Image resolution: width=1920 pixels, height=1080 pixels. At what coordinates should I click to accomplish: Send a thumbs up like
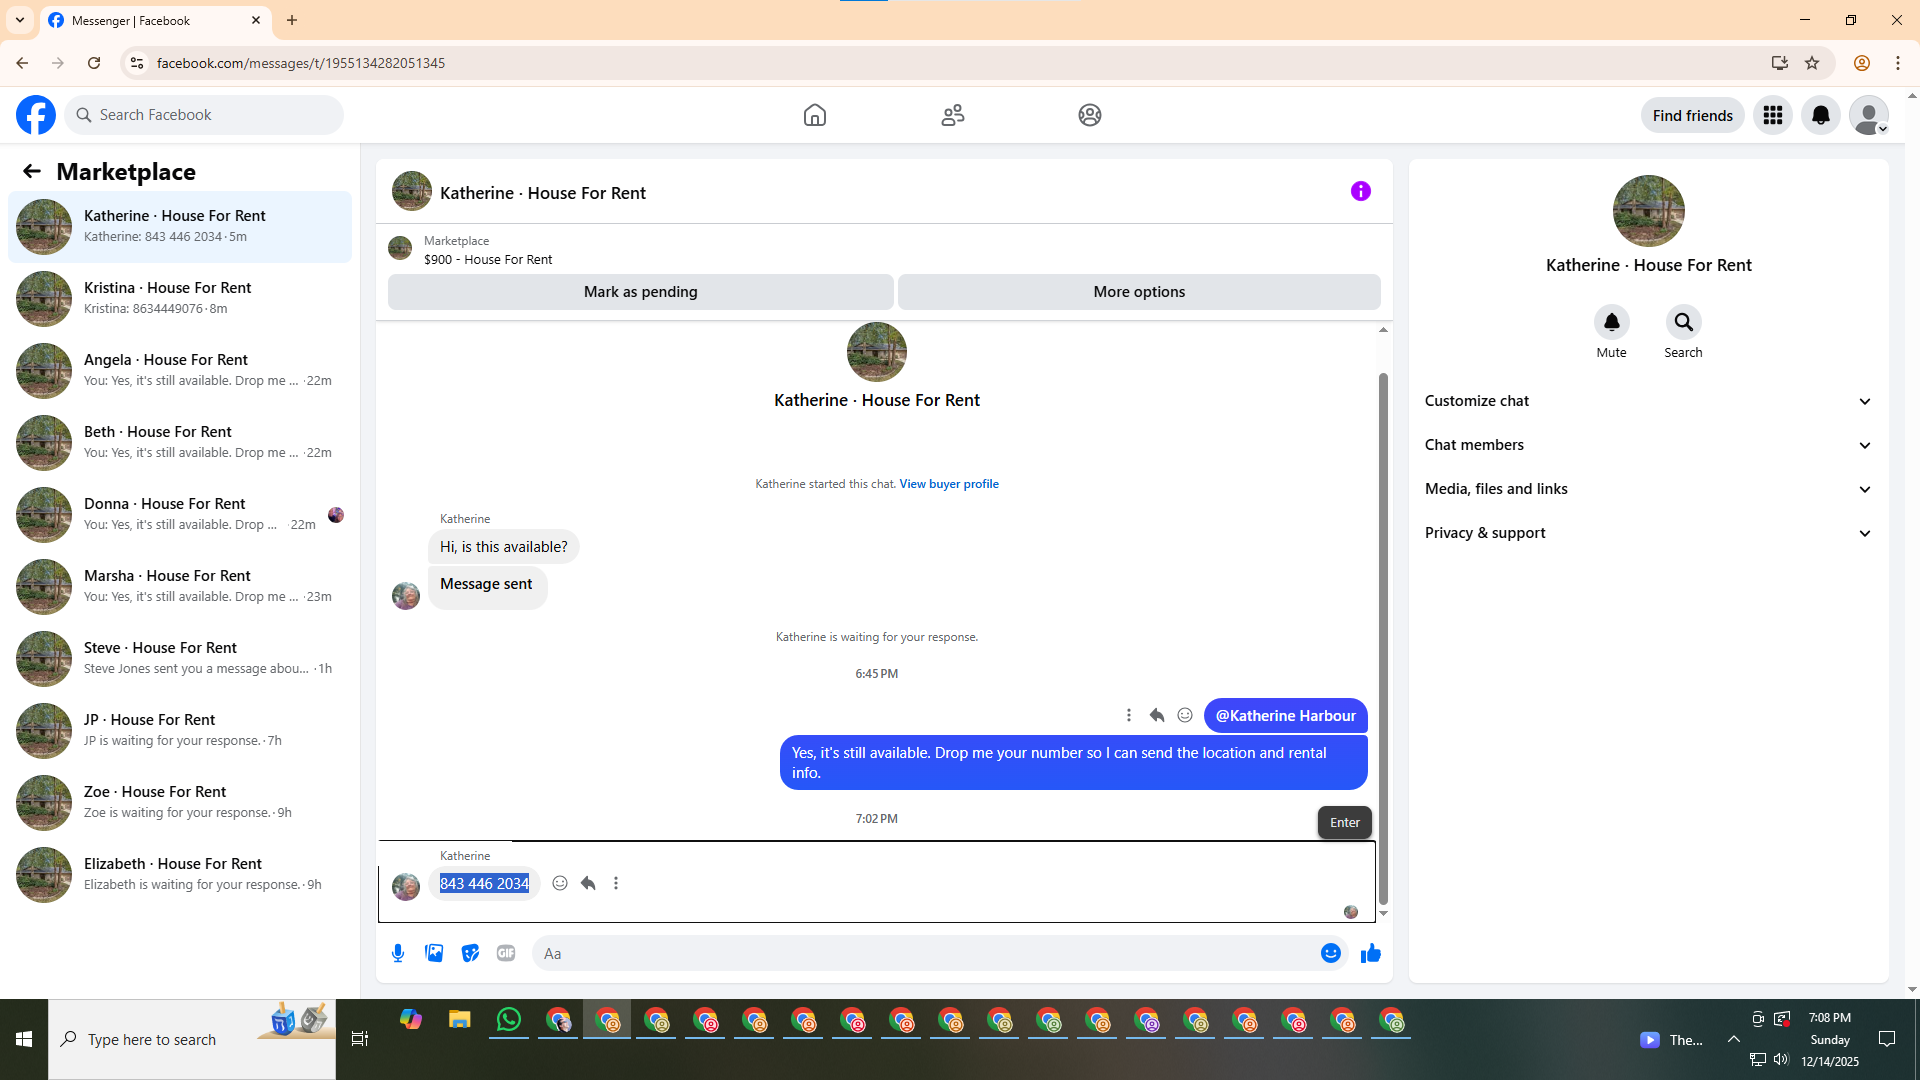coord(1370,953)
